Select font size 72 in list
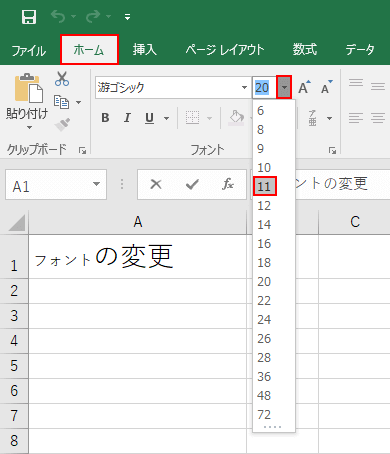This screenshot has height=454, width=390. [274, 415]
